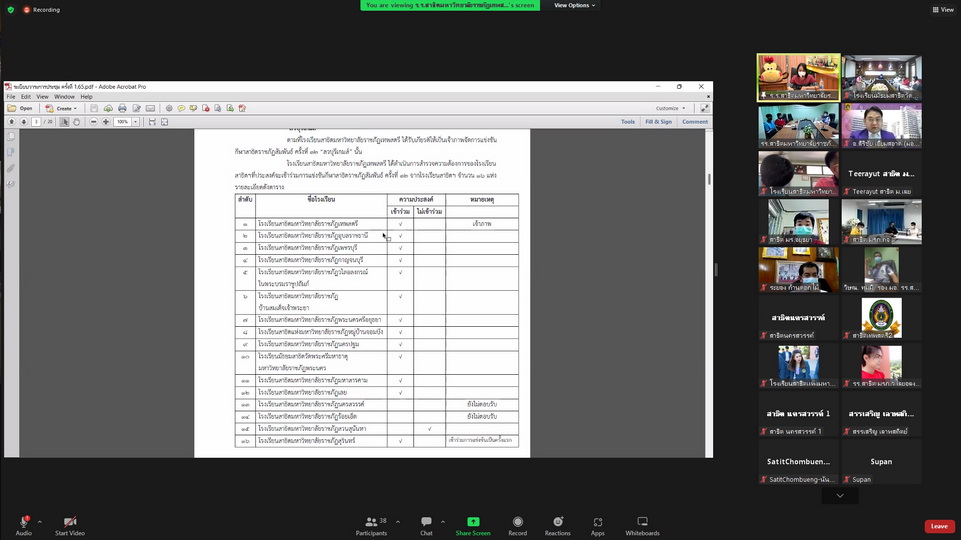Select the Hand pan tool
961x540 pixels.
pyautogui.click(x=78, y=122)
